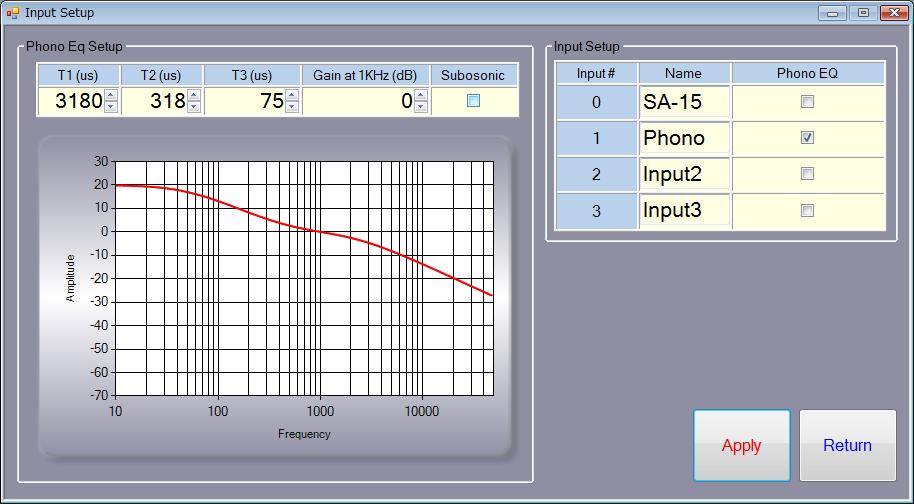The height and width of the screenshot is (504, 914).
Task: Decrease T1 value with down arrow
Action: tap(111, 106)
